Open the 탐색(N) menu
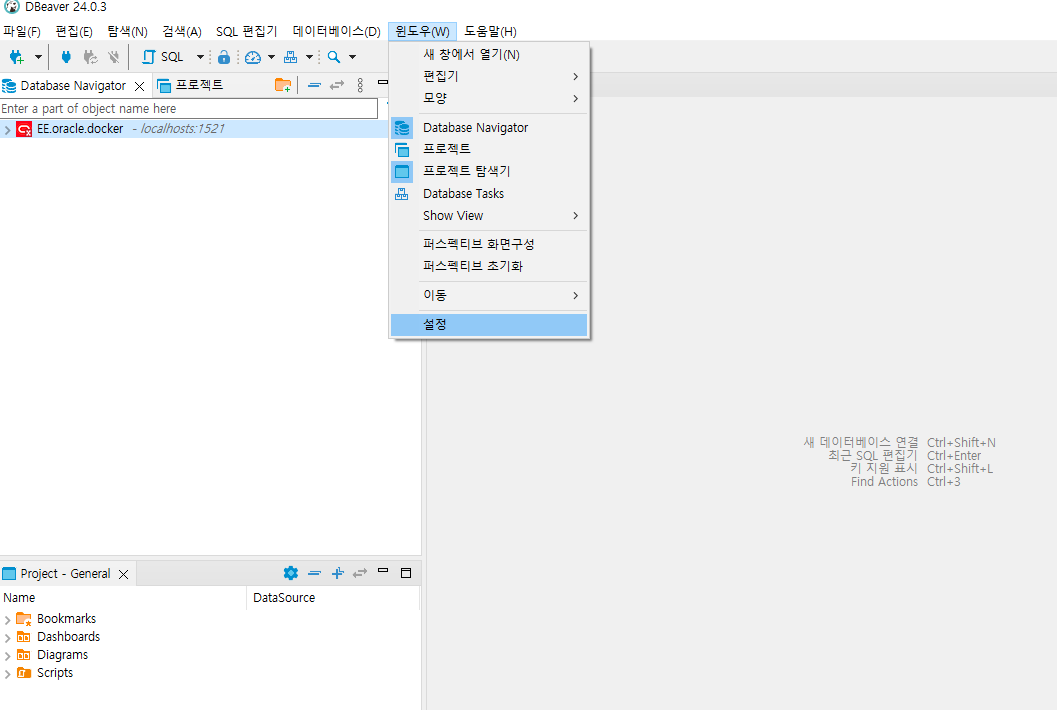This screenshot has height=710, width=1057. (x=127, y=32)
